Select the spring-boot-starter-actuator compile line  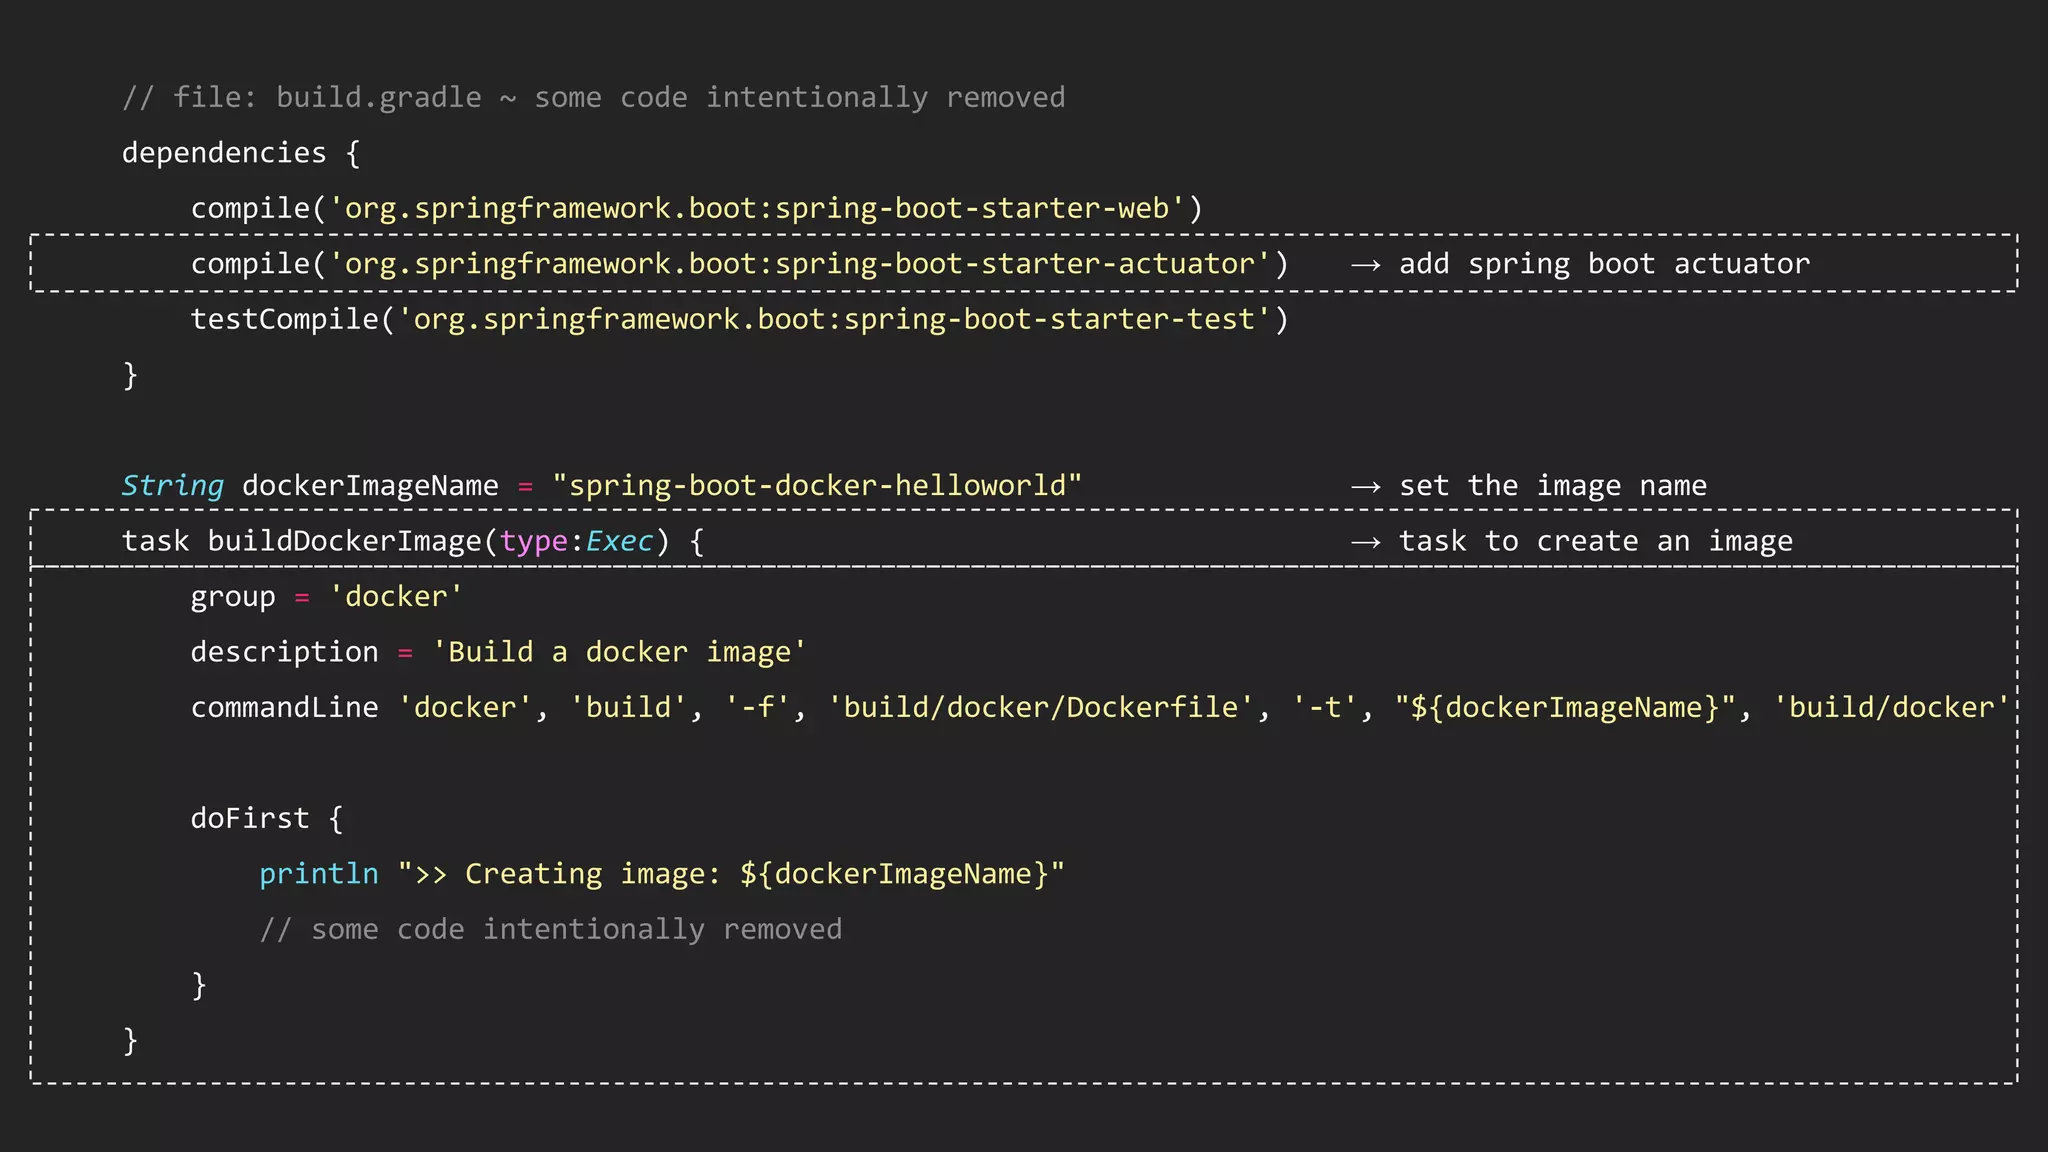(740, 264)
